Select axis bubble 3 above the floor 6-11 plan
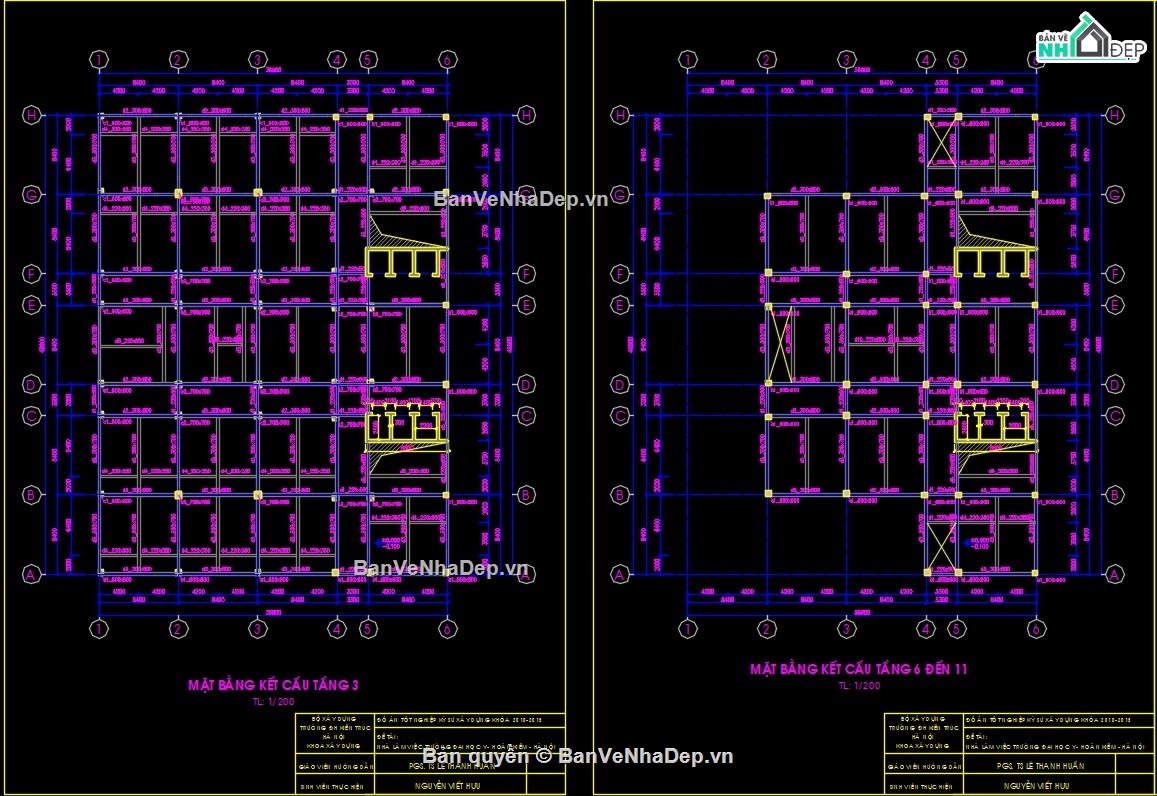This screenshot has height=796, width=1157. 846,60
